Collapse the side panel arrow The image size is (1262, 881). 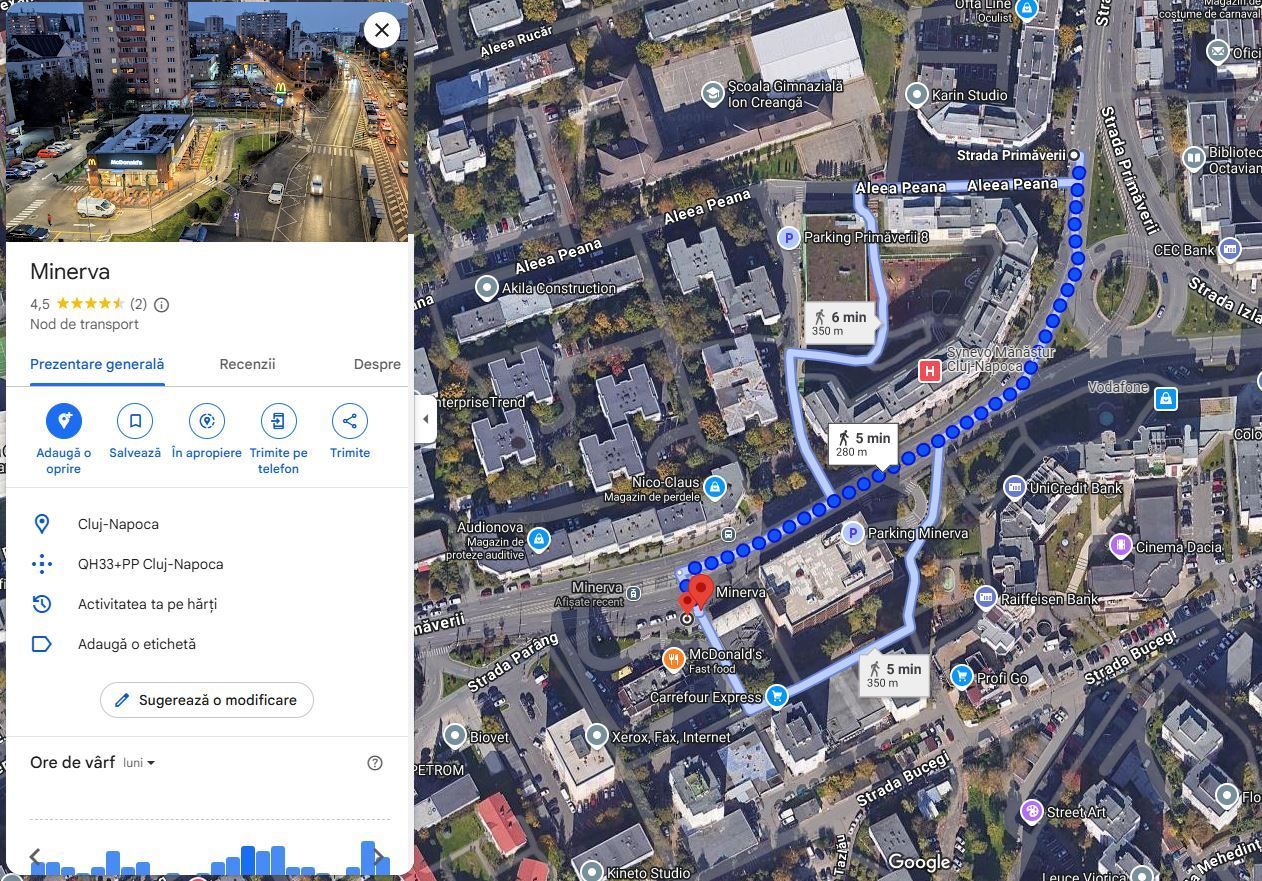(x=425, y=419)
